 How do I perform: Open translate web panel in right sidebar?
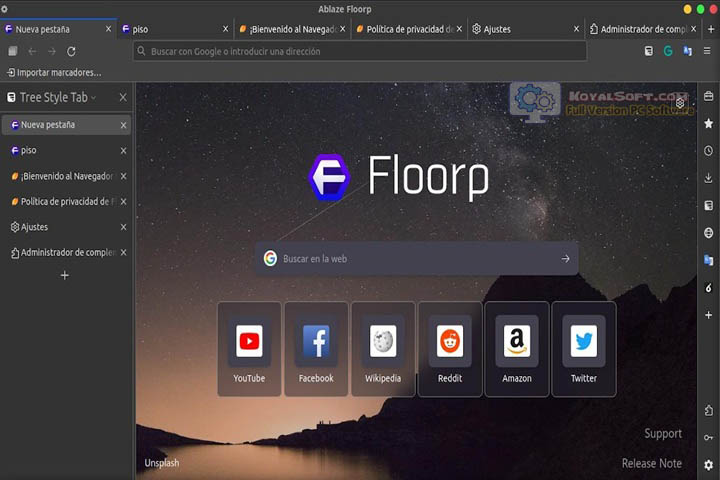709,260
